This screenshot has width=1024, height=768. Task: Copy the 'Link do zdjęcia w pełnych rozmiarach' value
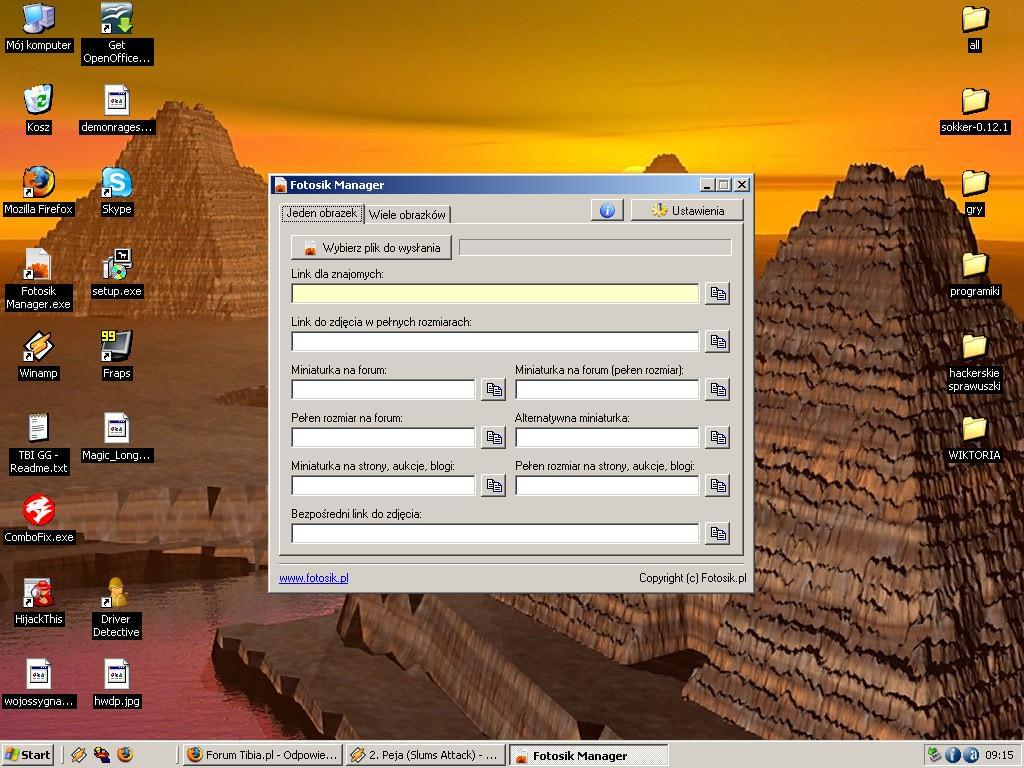tap(717, 342)
